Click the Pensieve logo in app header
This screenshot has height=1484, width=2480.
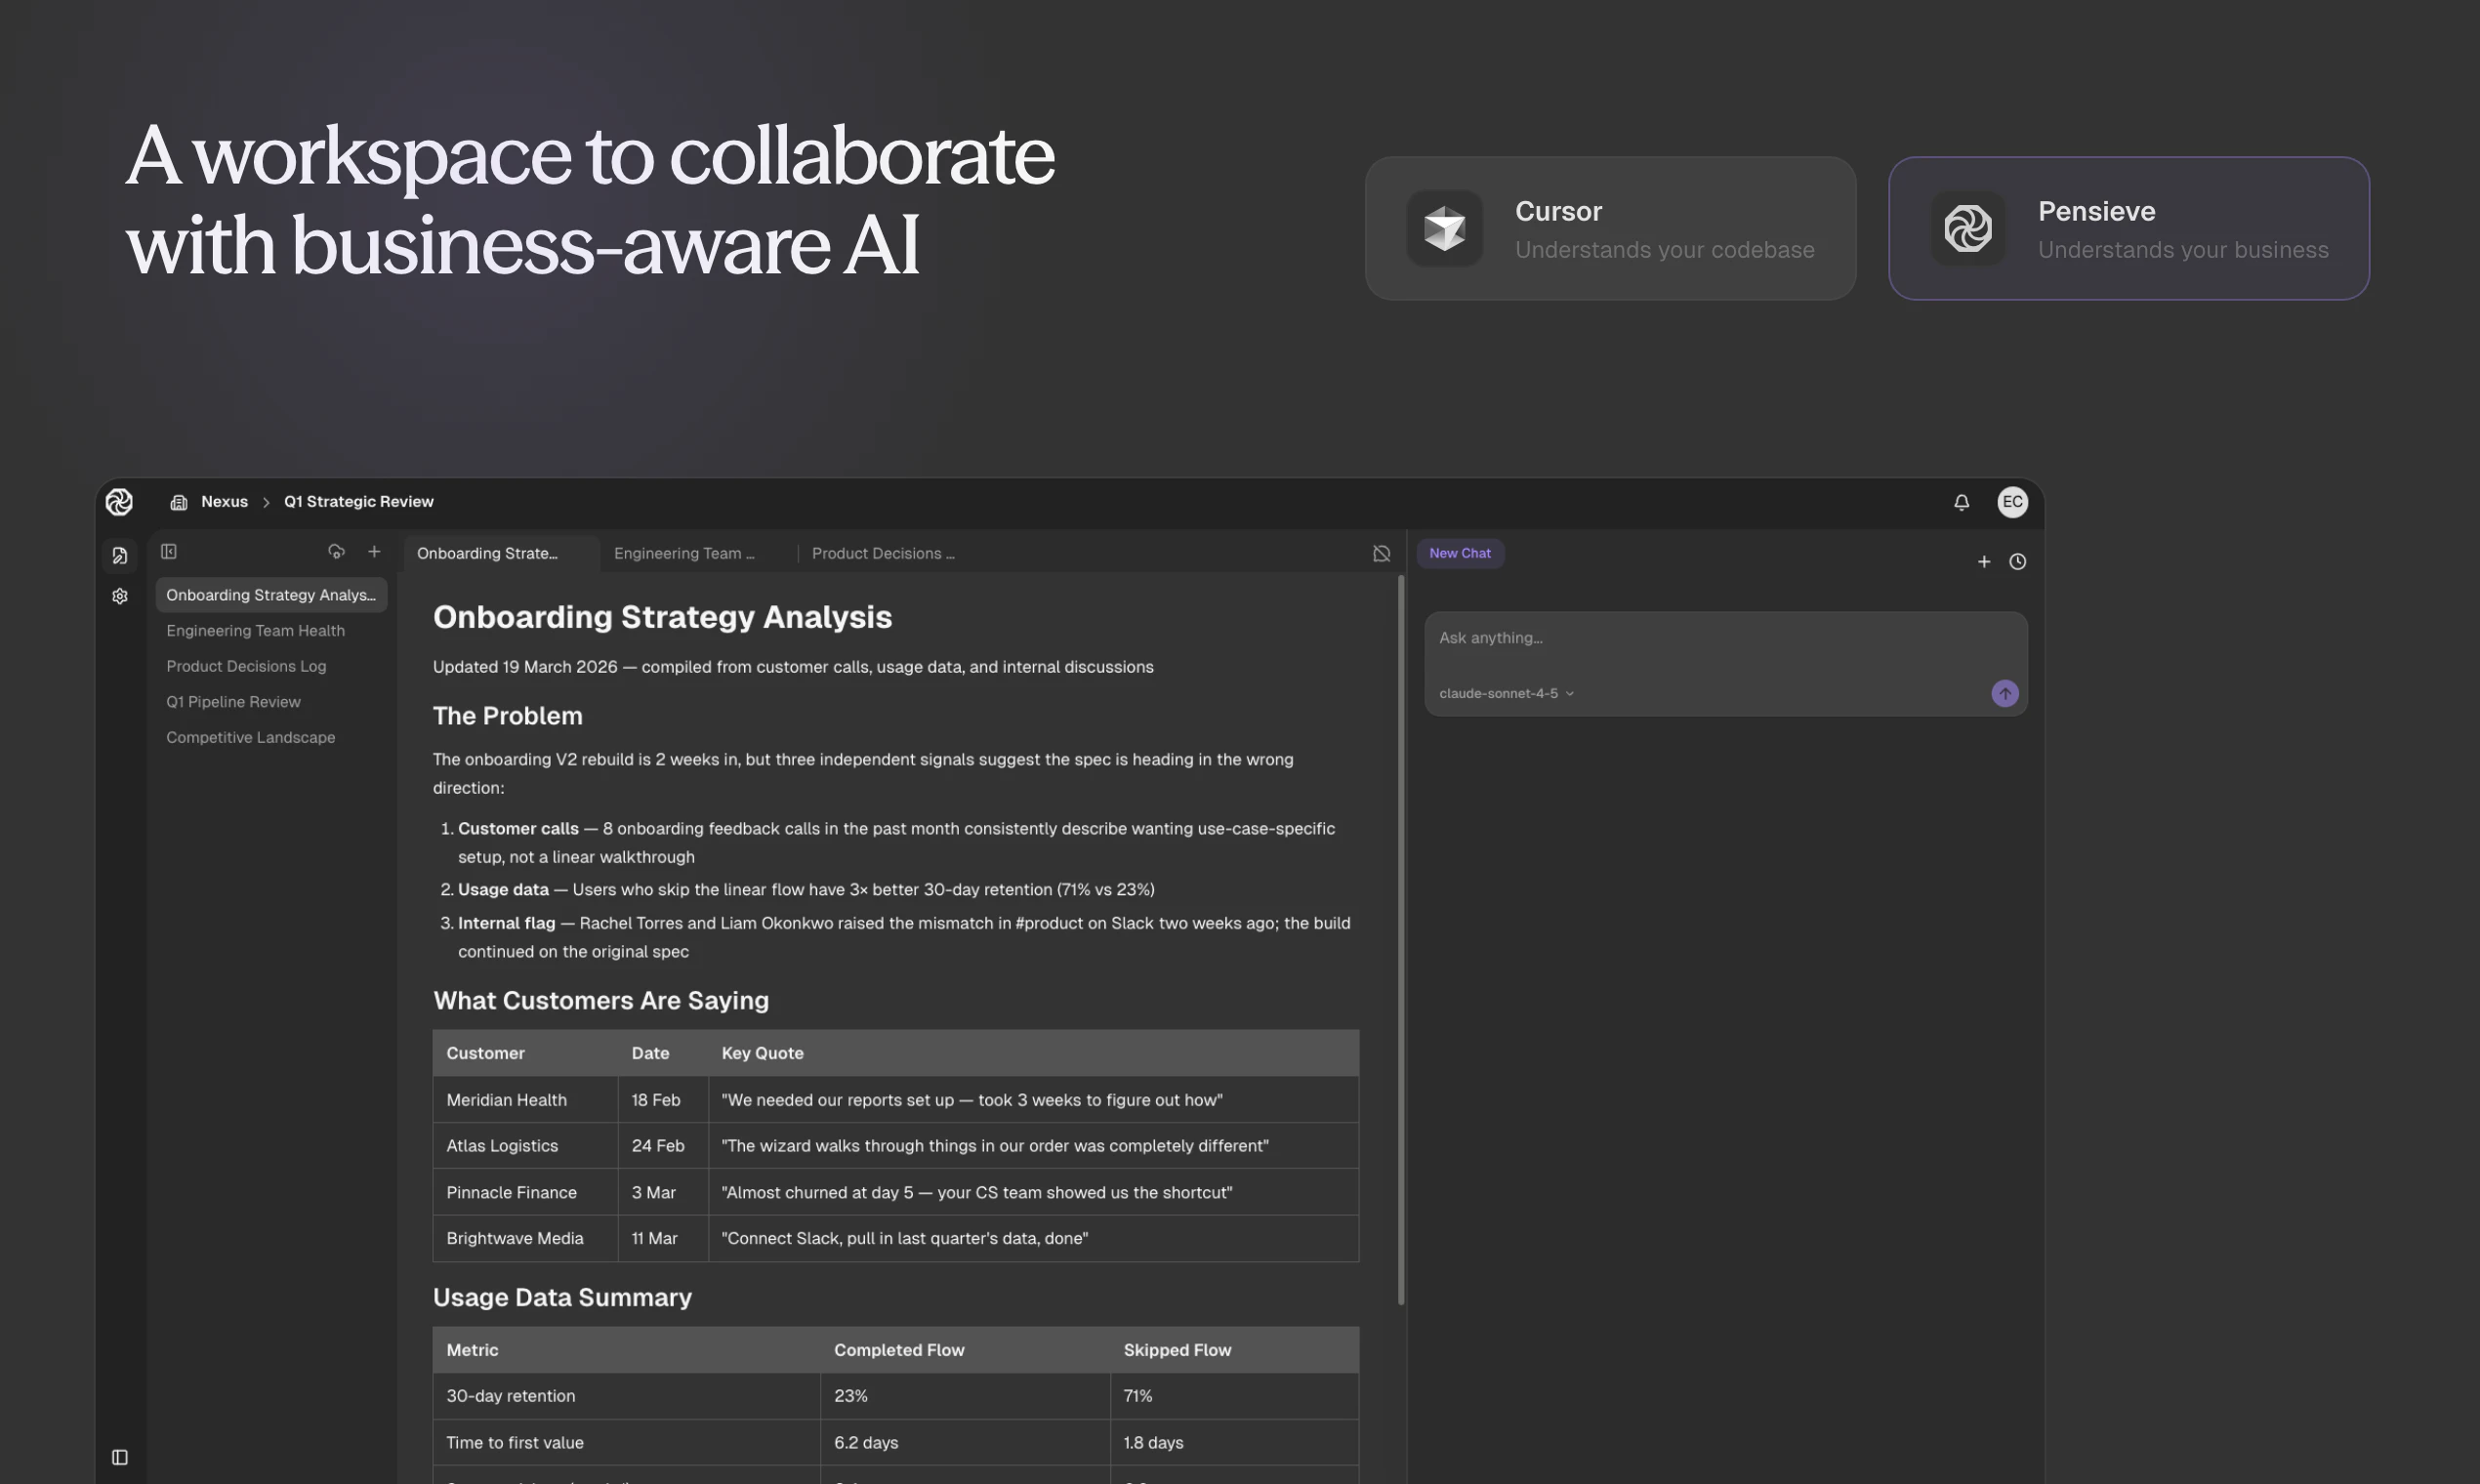point(119,502)
